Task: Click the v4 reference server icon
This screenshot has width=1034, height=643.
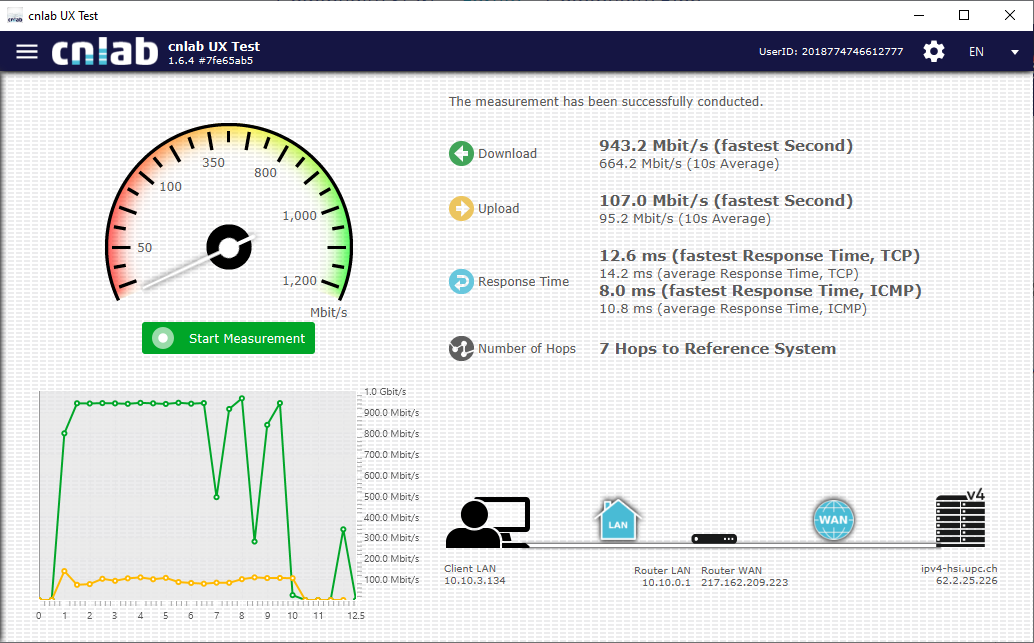Action: (960, 520)
